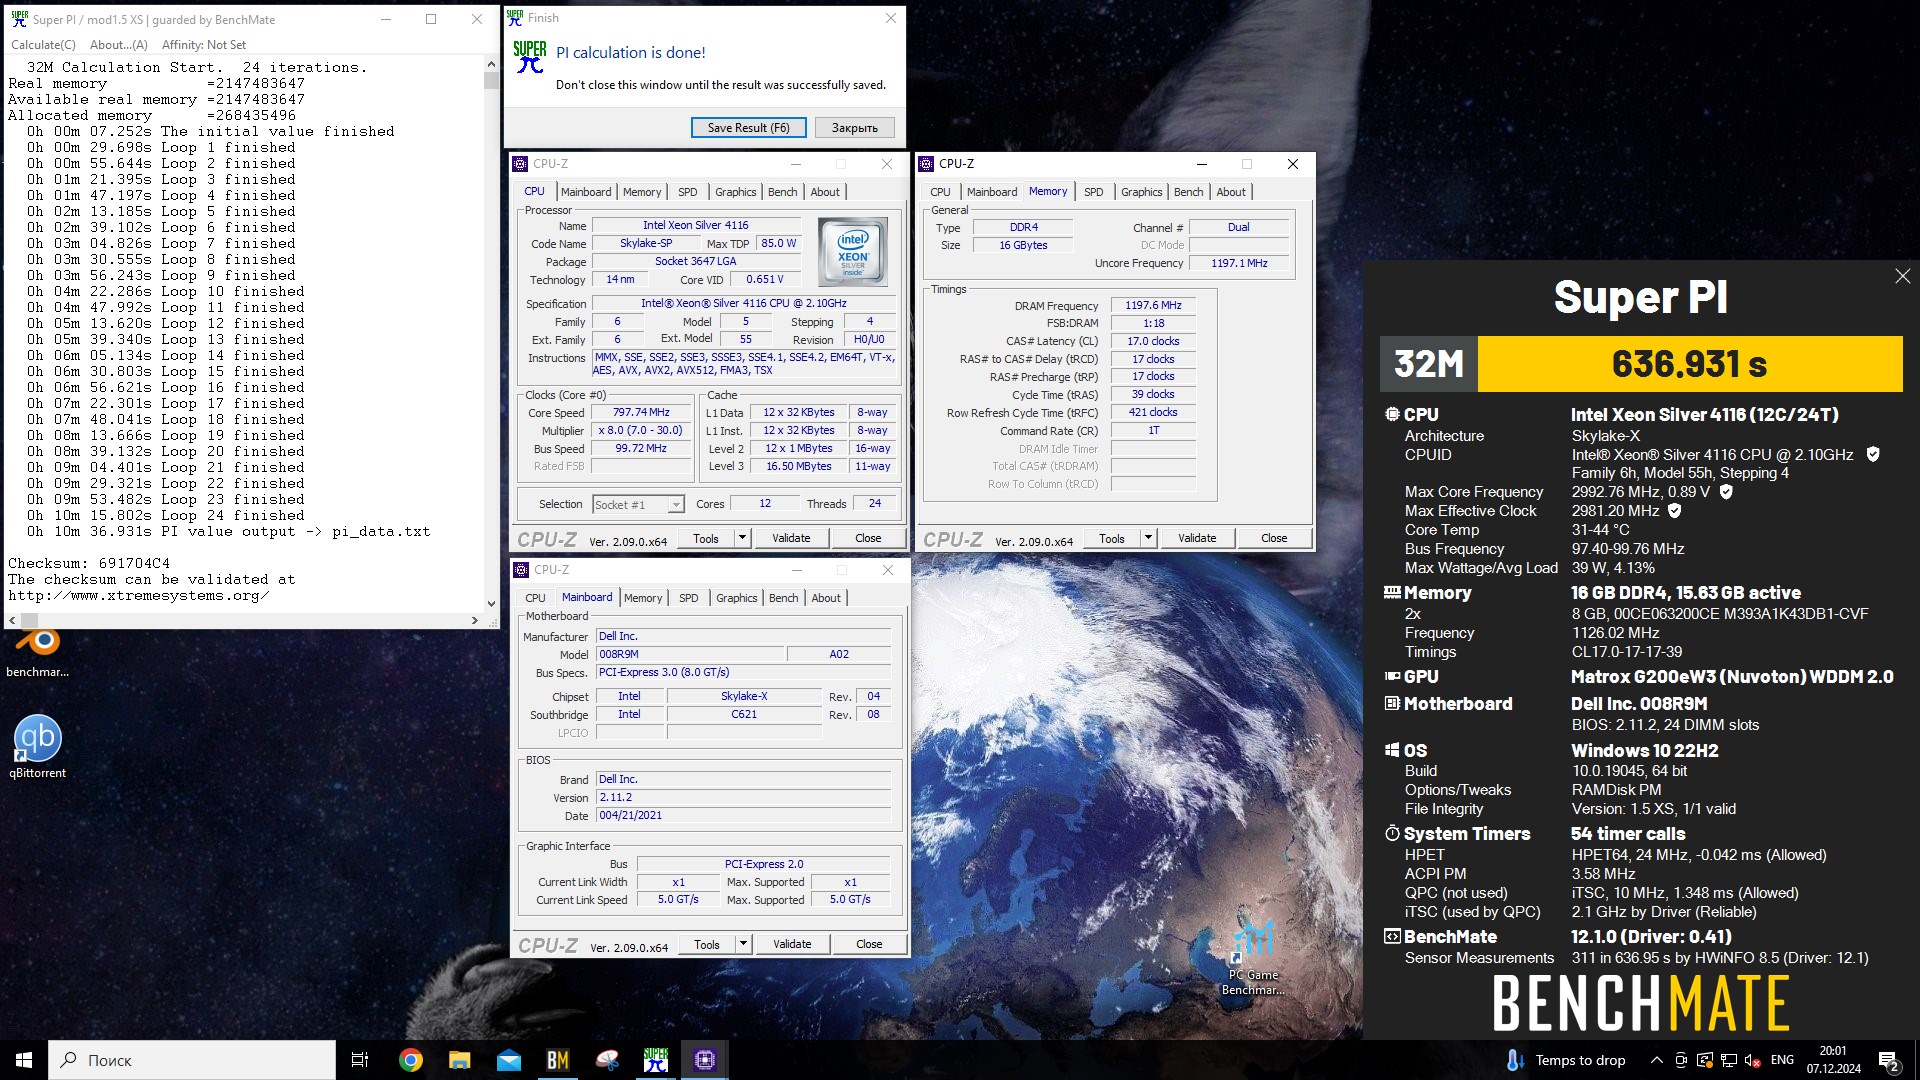The height and width of the screenshot is (1080, 1920).
Task: Open Task View on taskbar
Action: tap(360, 1060)
